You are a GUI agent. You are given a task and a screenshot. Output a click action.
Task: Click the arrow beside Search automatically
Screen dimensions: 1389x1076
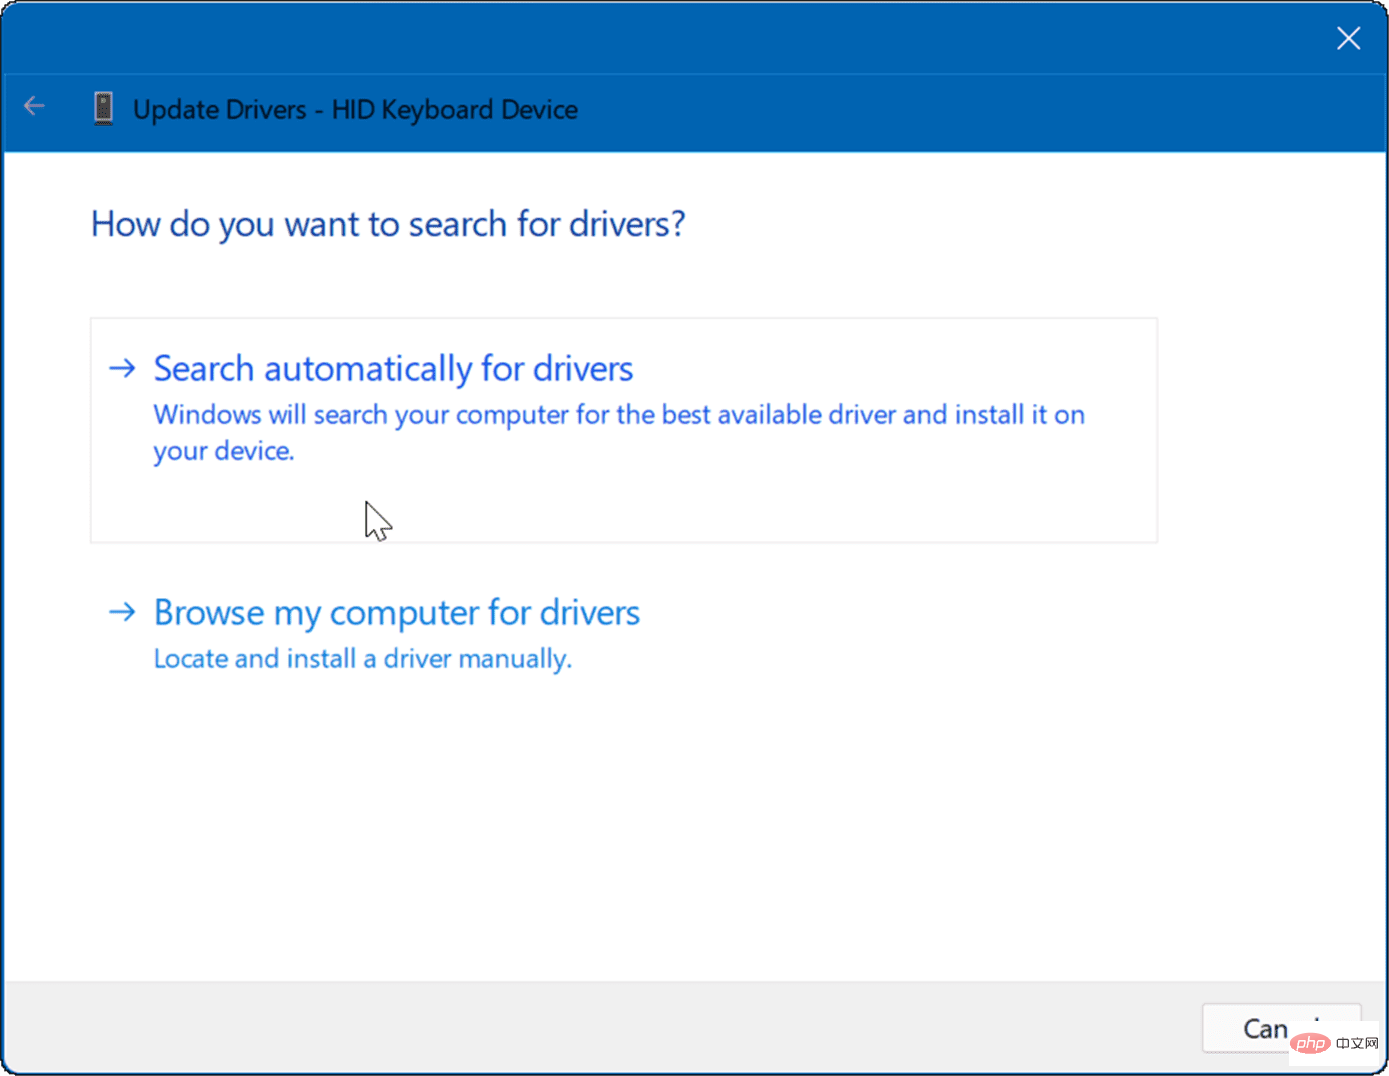click(122, 368)
